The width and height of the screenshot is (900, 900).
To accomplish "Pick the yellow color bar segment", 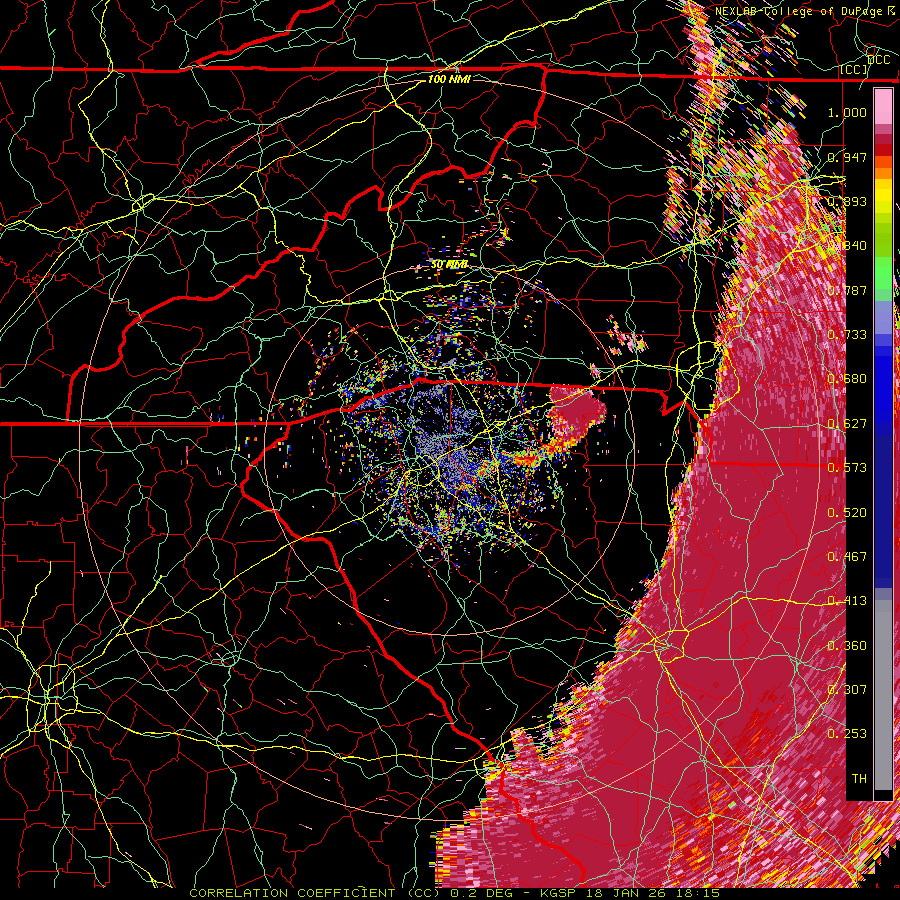I will 883,196.
